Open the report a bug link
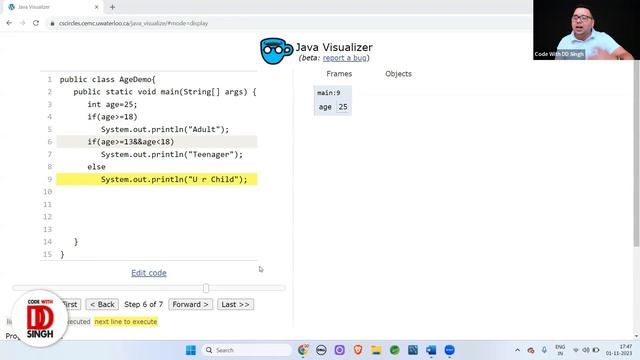The width and height of the screenshot is (640, 360). (345, 58)
